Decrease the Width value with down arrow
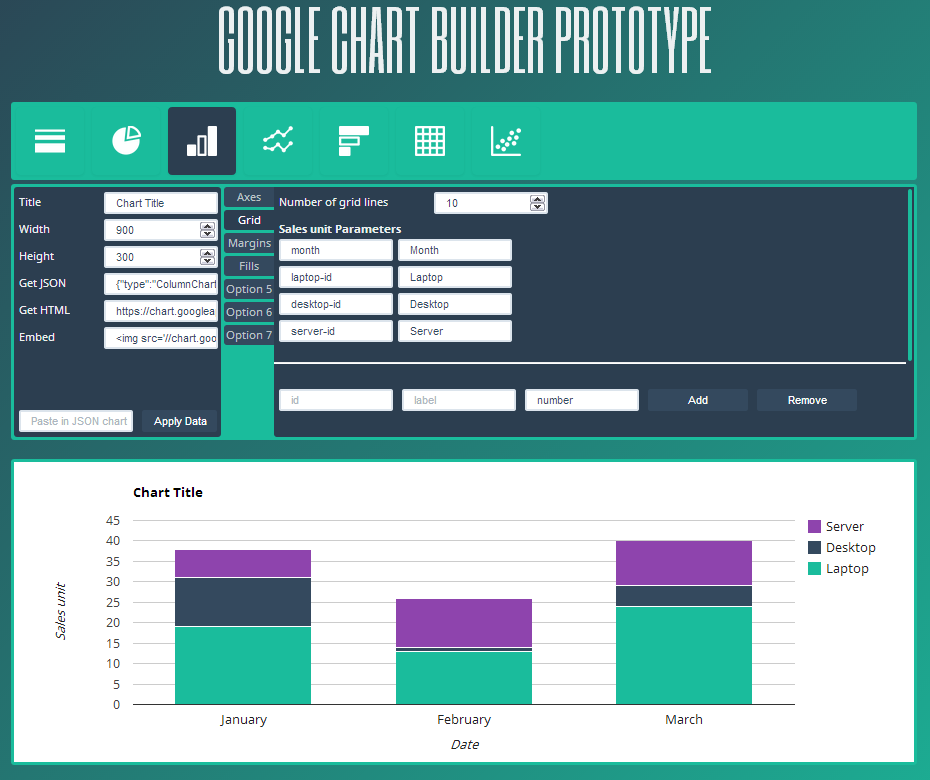This screenshot has height=780, width=930. [207, 234]
